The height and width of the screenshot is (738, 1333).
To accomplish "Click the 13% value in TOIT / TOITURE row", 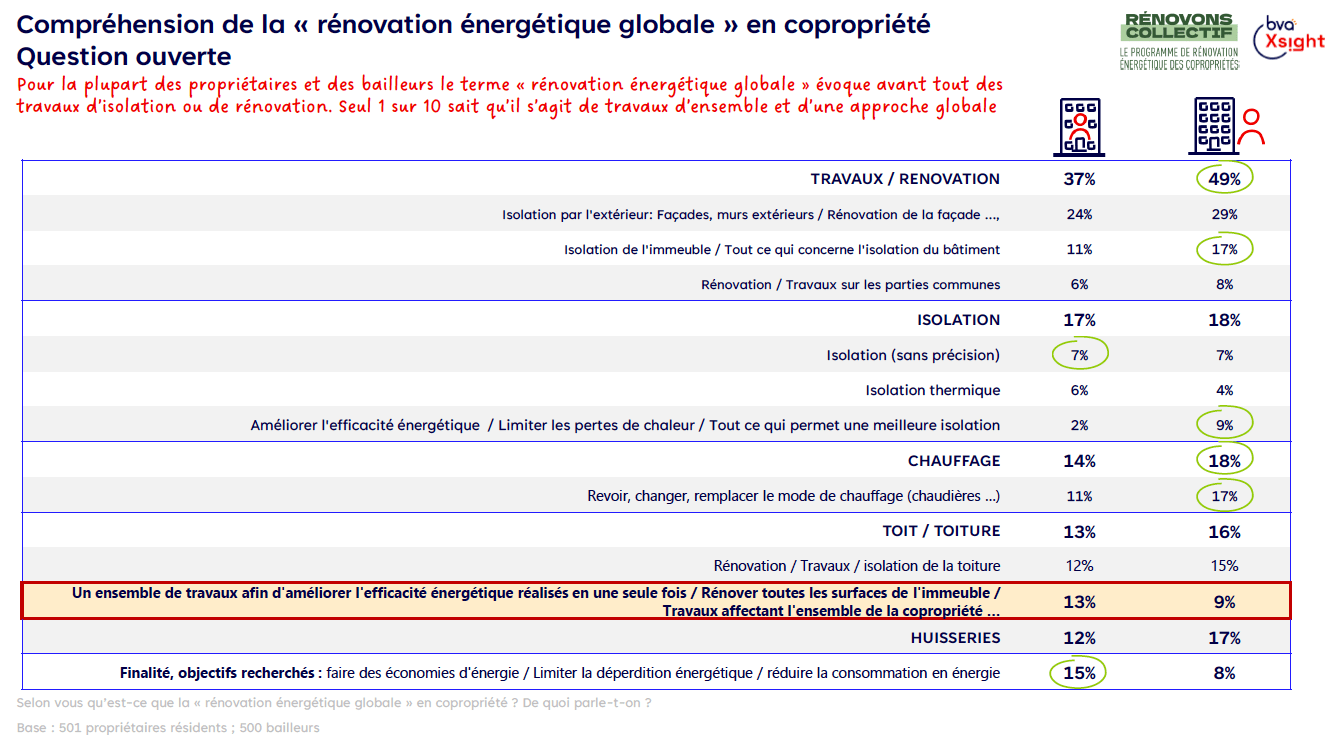I will click(1079, 532).
